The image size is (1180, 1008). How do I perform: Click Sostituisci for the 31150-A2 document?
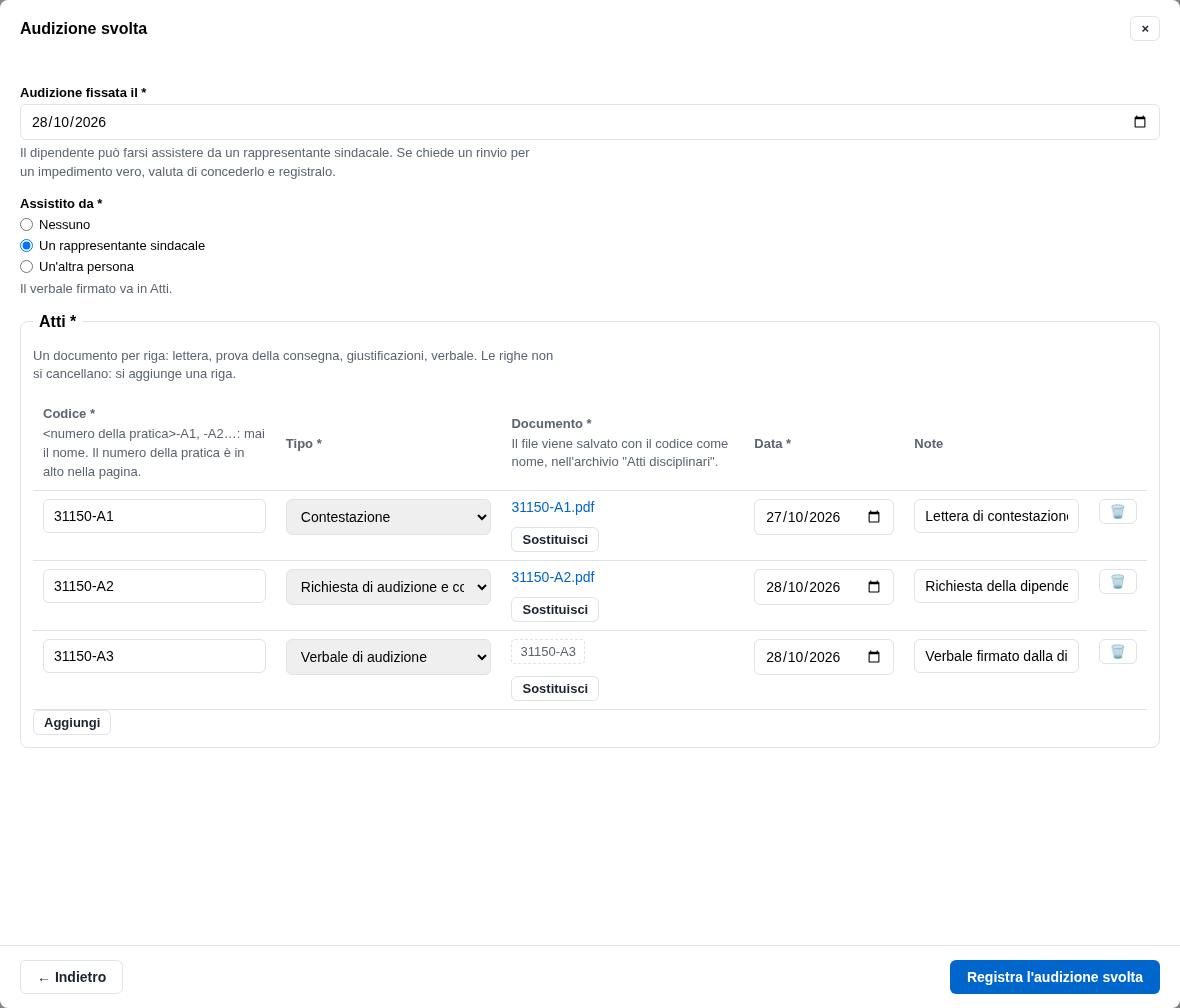pyautogui.click(x=555, y=610)
